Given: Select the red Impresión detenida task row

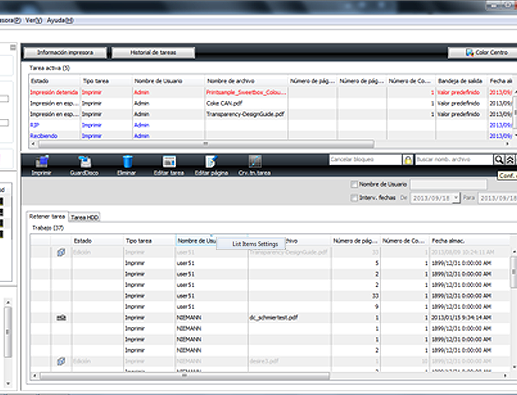Looking at the screenshot, I should [270, 92].
